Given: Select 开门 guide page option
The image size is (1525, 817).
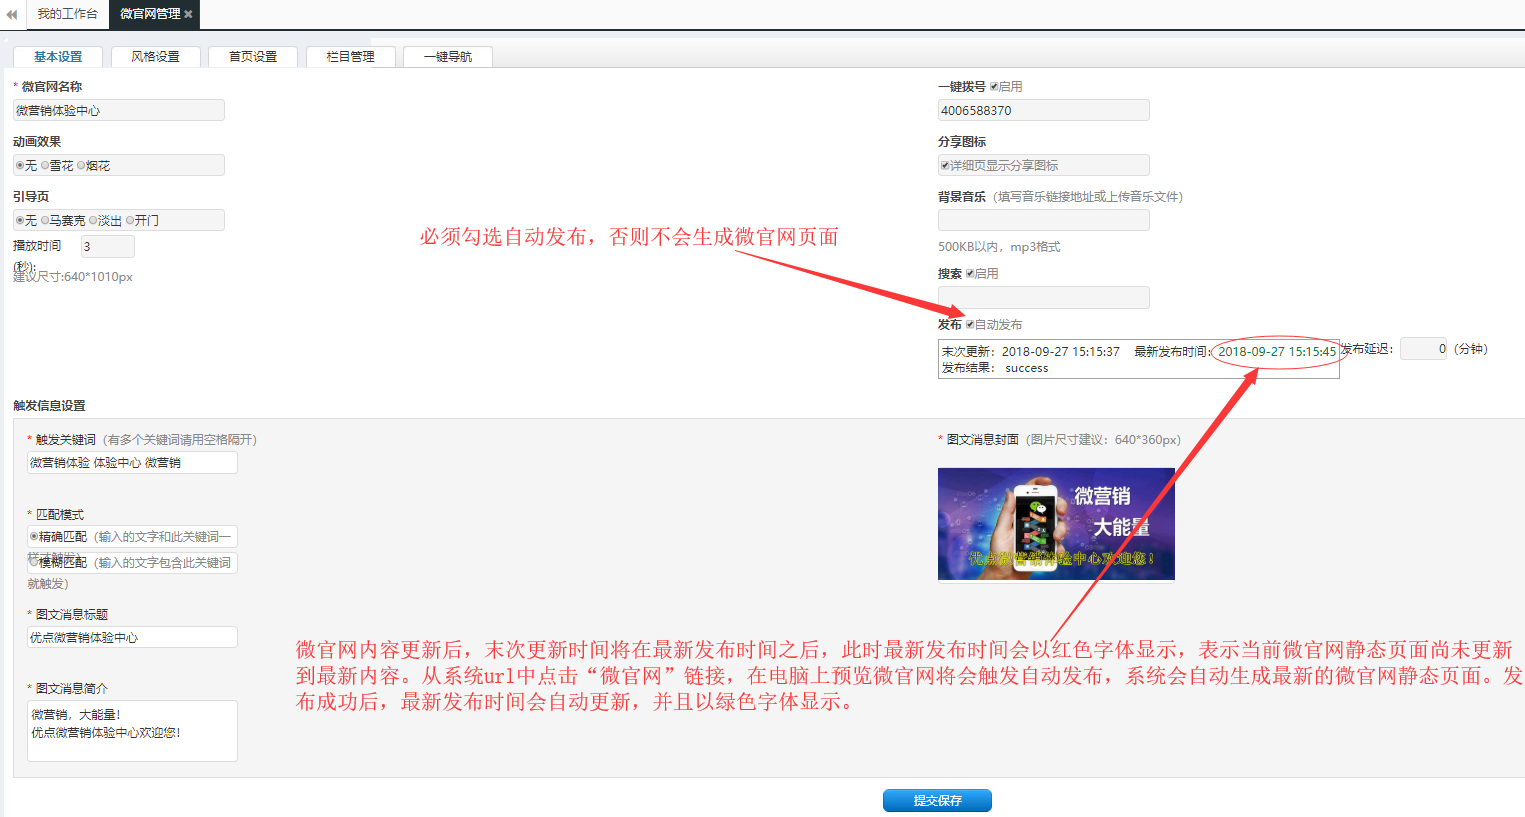Looking at the screenshot, I should tap(130, 221).
